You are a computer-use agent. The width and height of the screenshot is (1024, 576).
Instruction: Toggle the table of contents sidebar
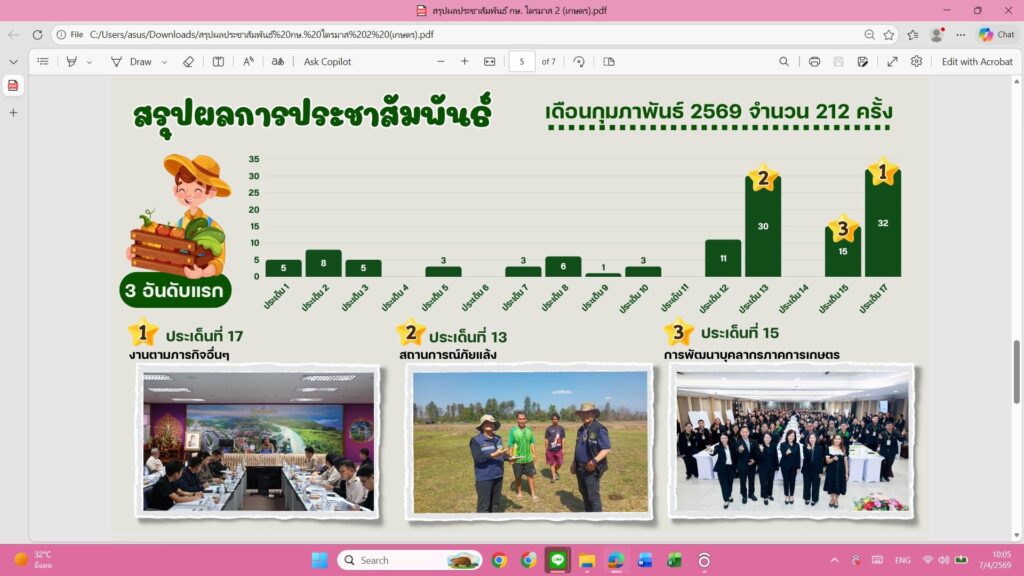point(43,62)
